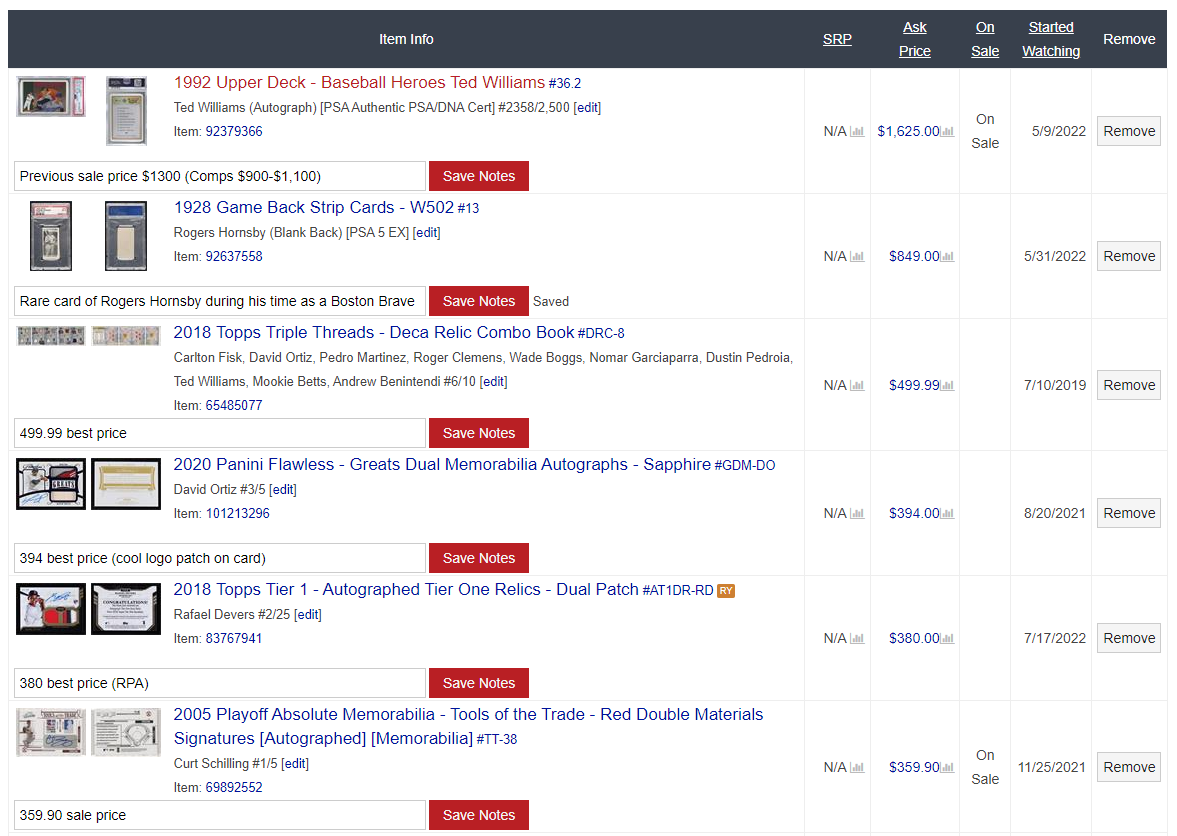
Task: Click edit link for Ted Williams autograph
Action: pyautogui.click(x=587, y=107)
